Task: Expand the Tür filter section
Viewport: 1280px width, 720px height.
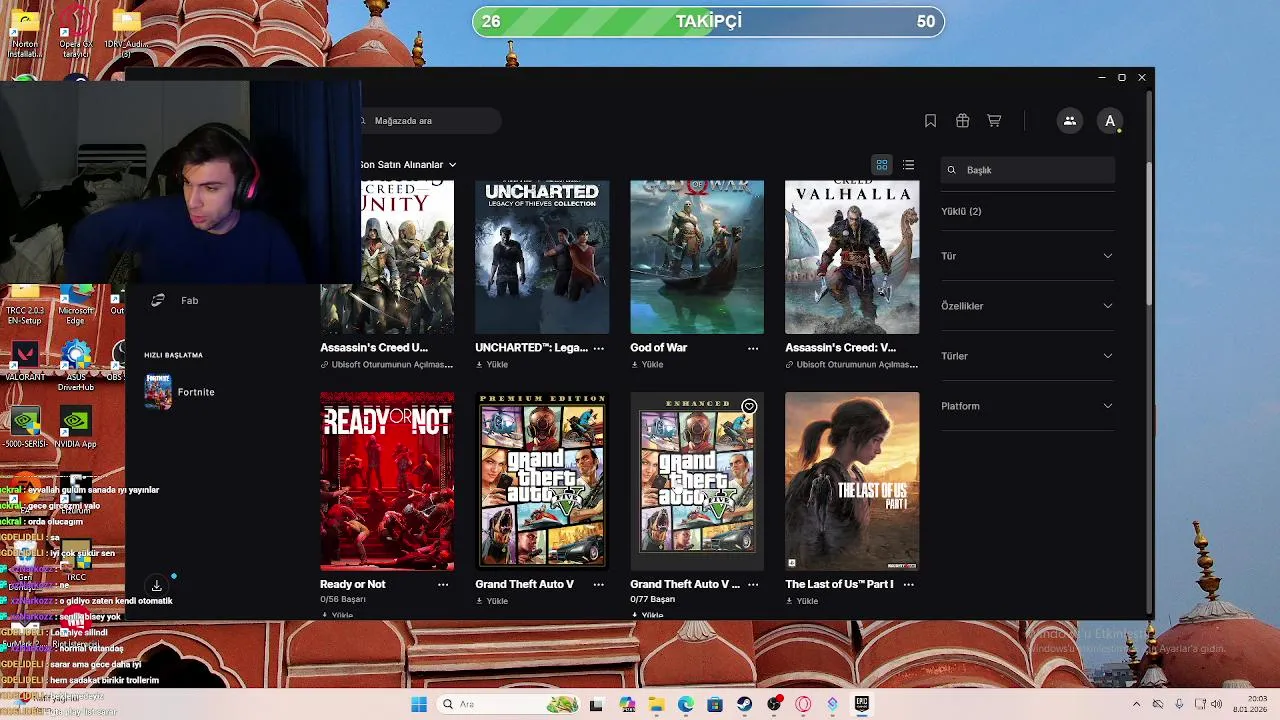Action: click(x=1027, y=256)
